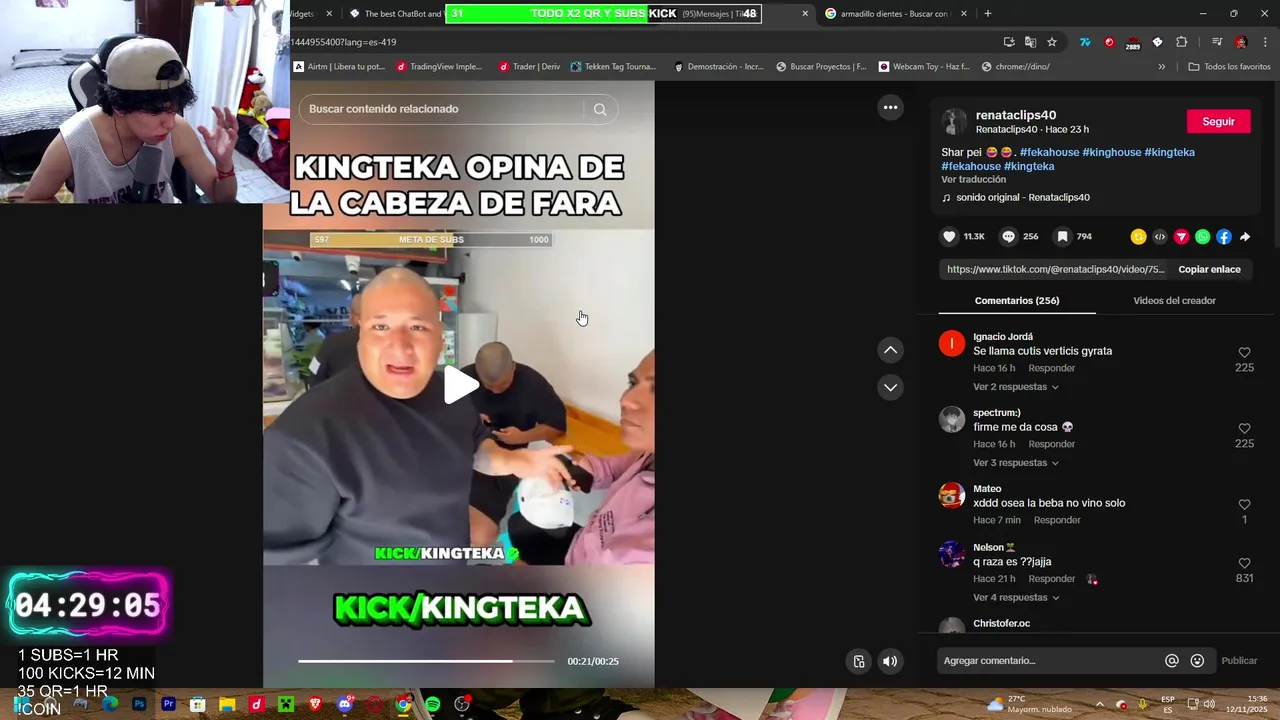1280x720 pixels.
Task: Open Chrome media controls icon
Action: click(1216, 42)
